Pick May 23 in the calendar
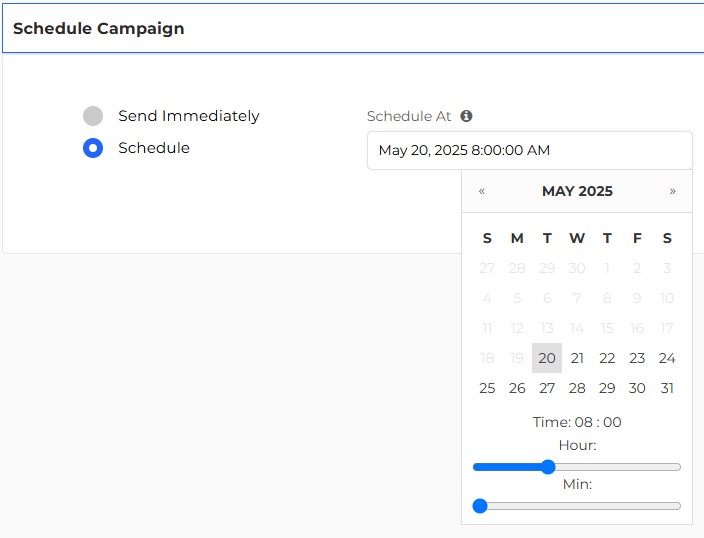This screenshot has width=704, height=538. 637,358
